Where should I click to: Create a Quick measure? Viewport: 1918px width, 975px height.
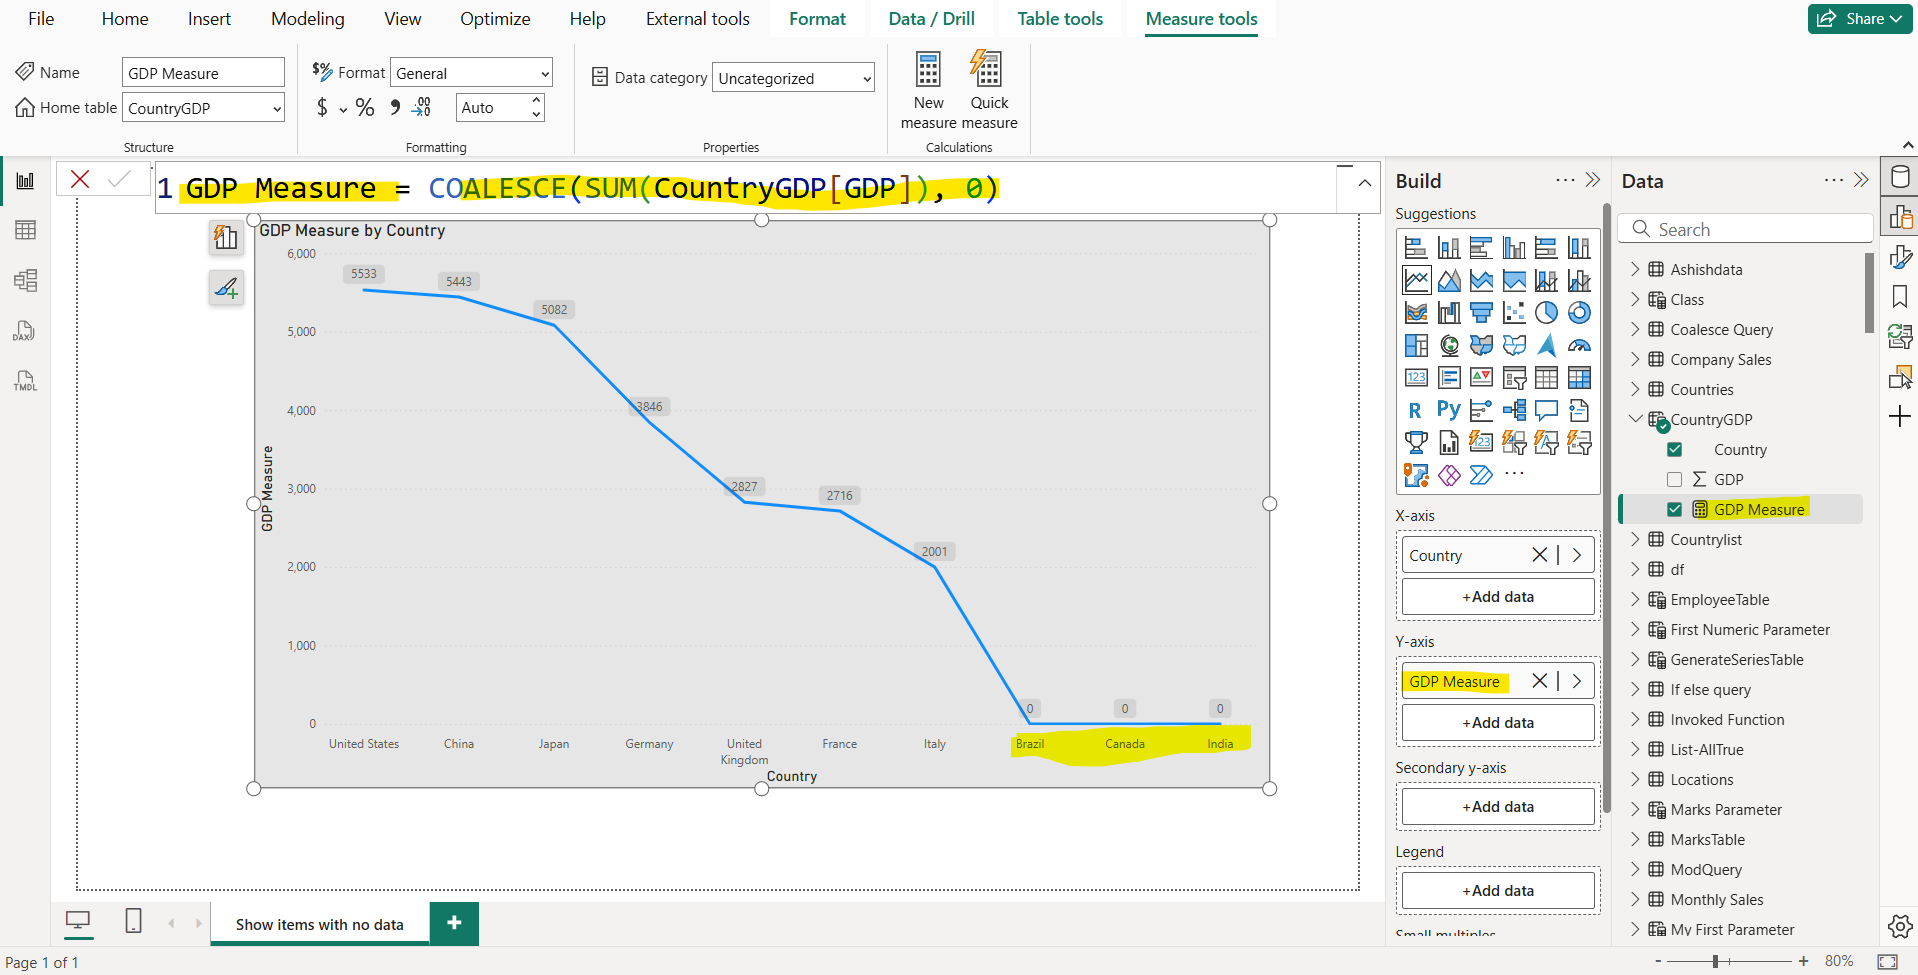988,88
